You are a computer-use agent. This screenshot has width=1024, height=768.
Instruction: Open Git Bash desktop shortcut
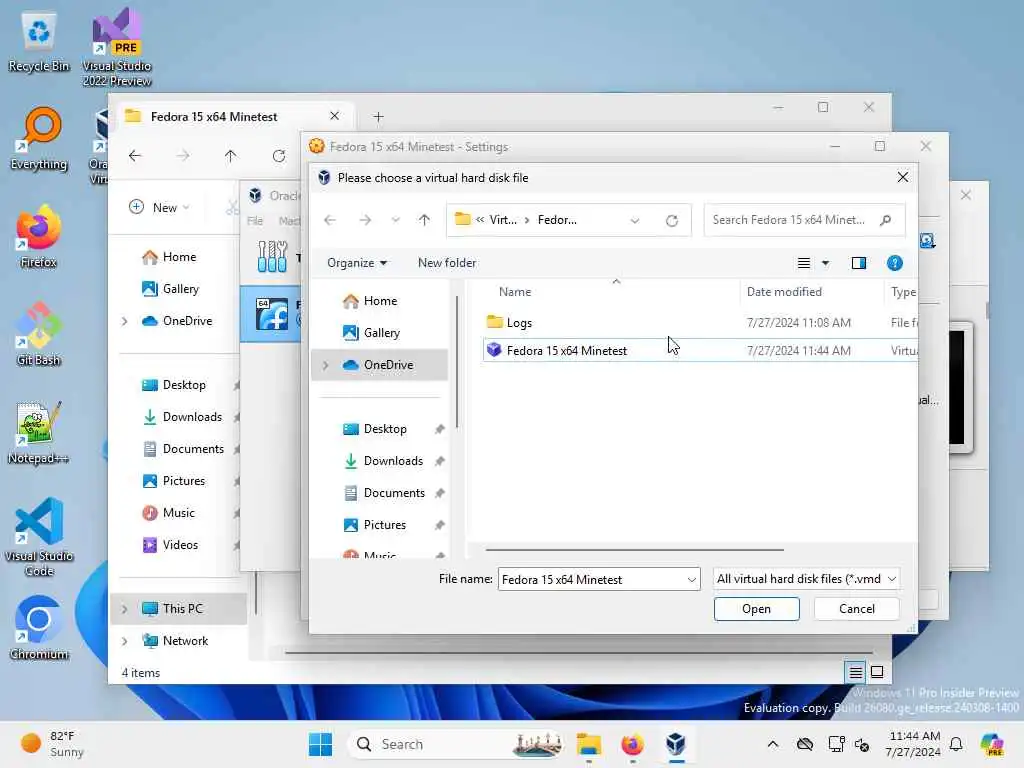tap(39, 334)
